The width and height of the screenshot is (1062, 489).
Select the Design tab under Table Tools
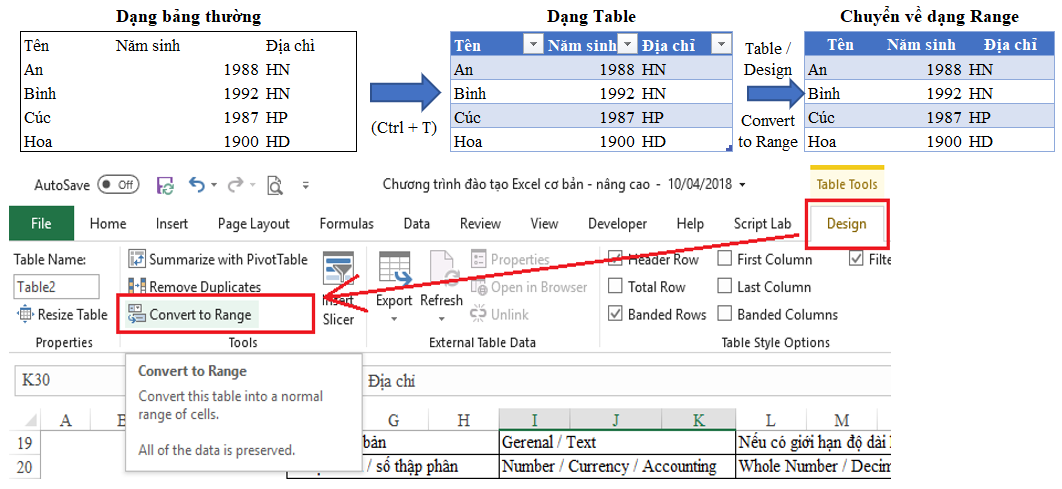[x=846, y=224]
